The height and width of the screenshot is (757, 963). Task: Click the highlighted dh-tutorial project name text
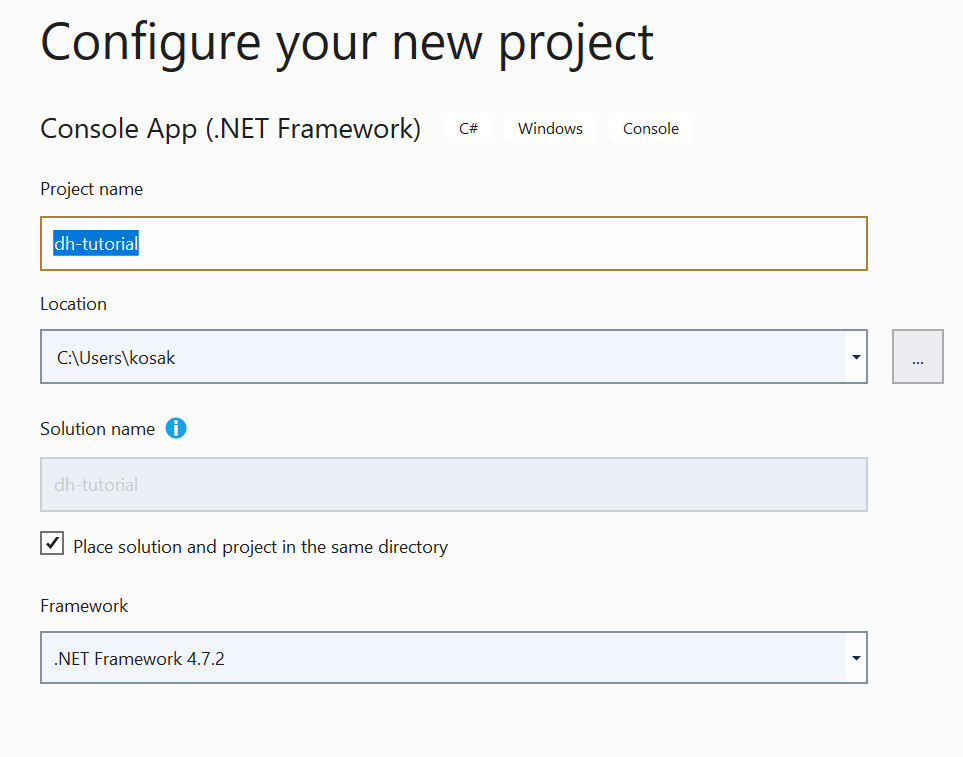click(x=96, y=244)
